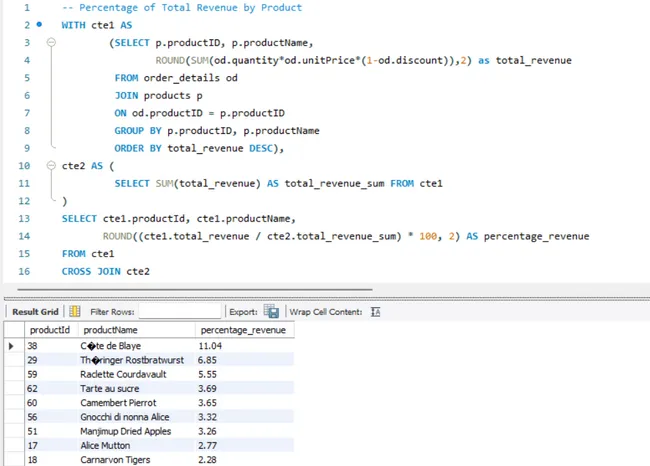Click the WITH keyword on line 2
The width and height of the screenshot is (650, 466).
73,25
